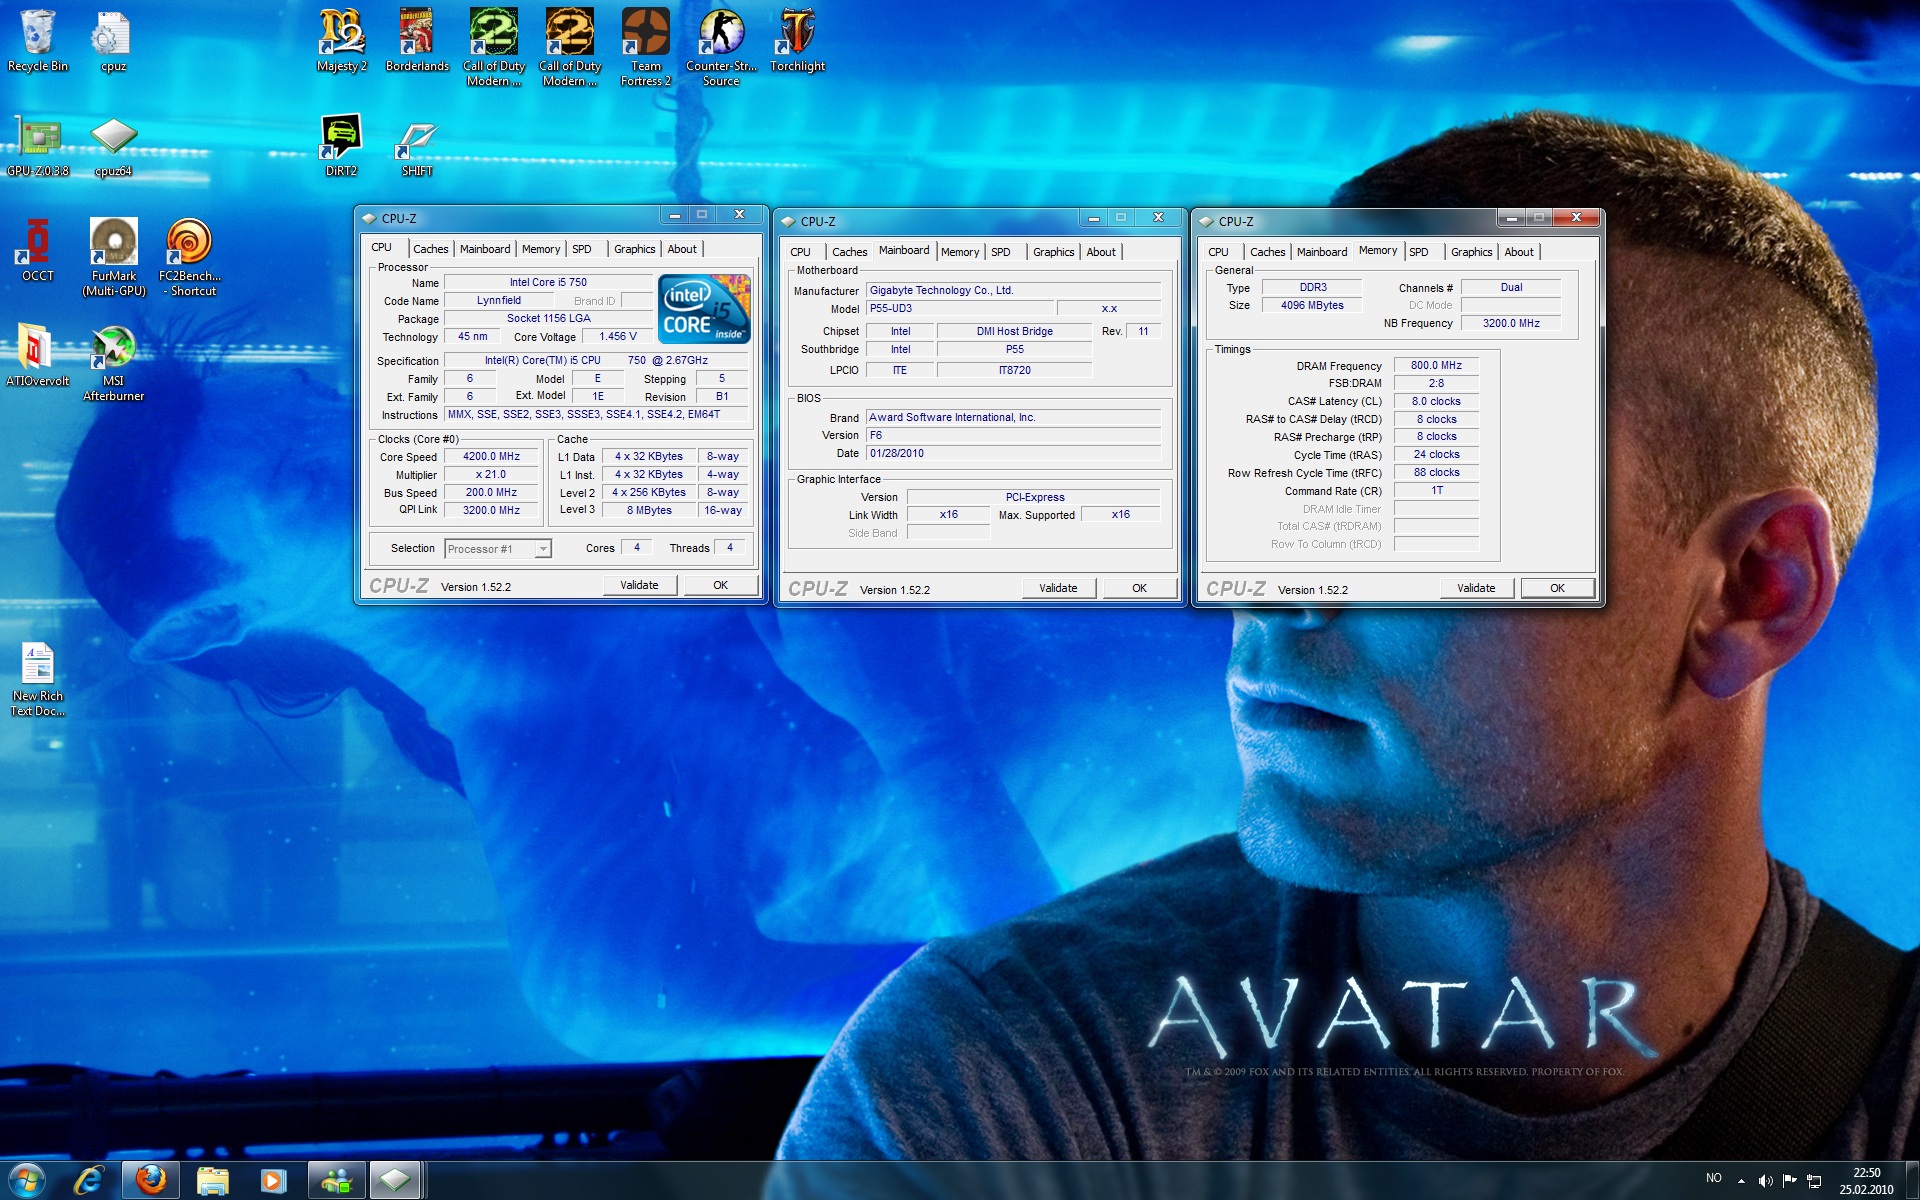
Task: Open the Processor #1 selection dropdown
Action: (498, 549)
